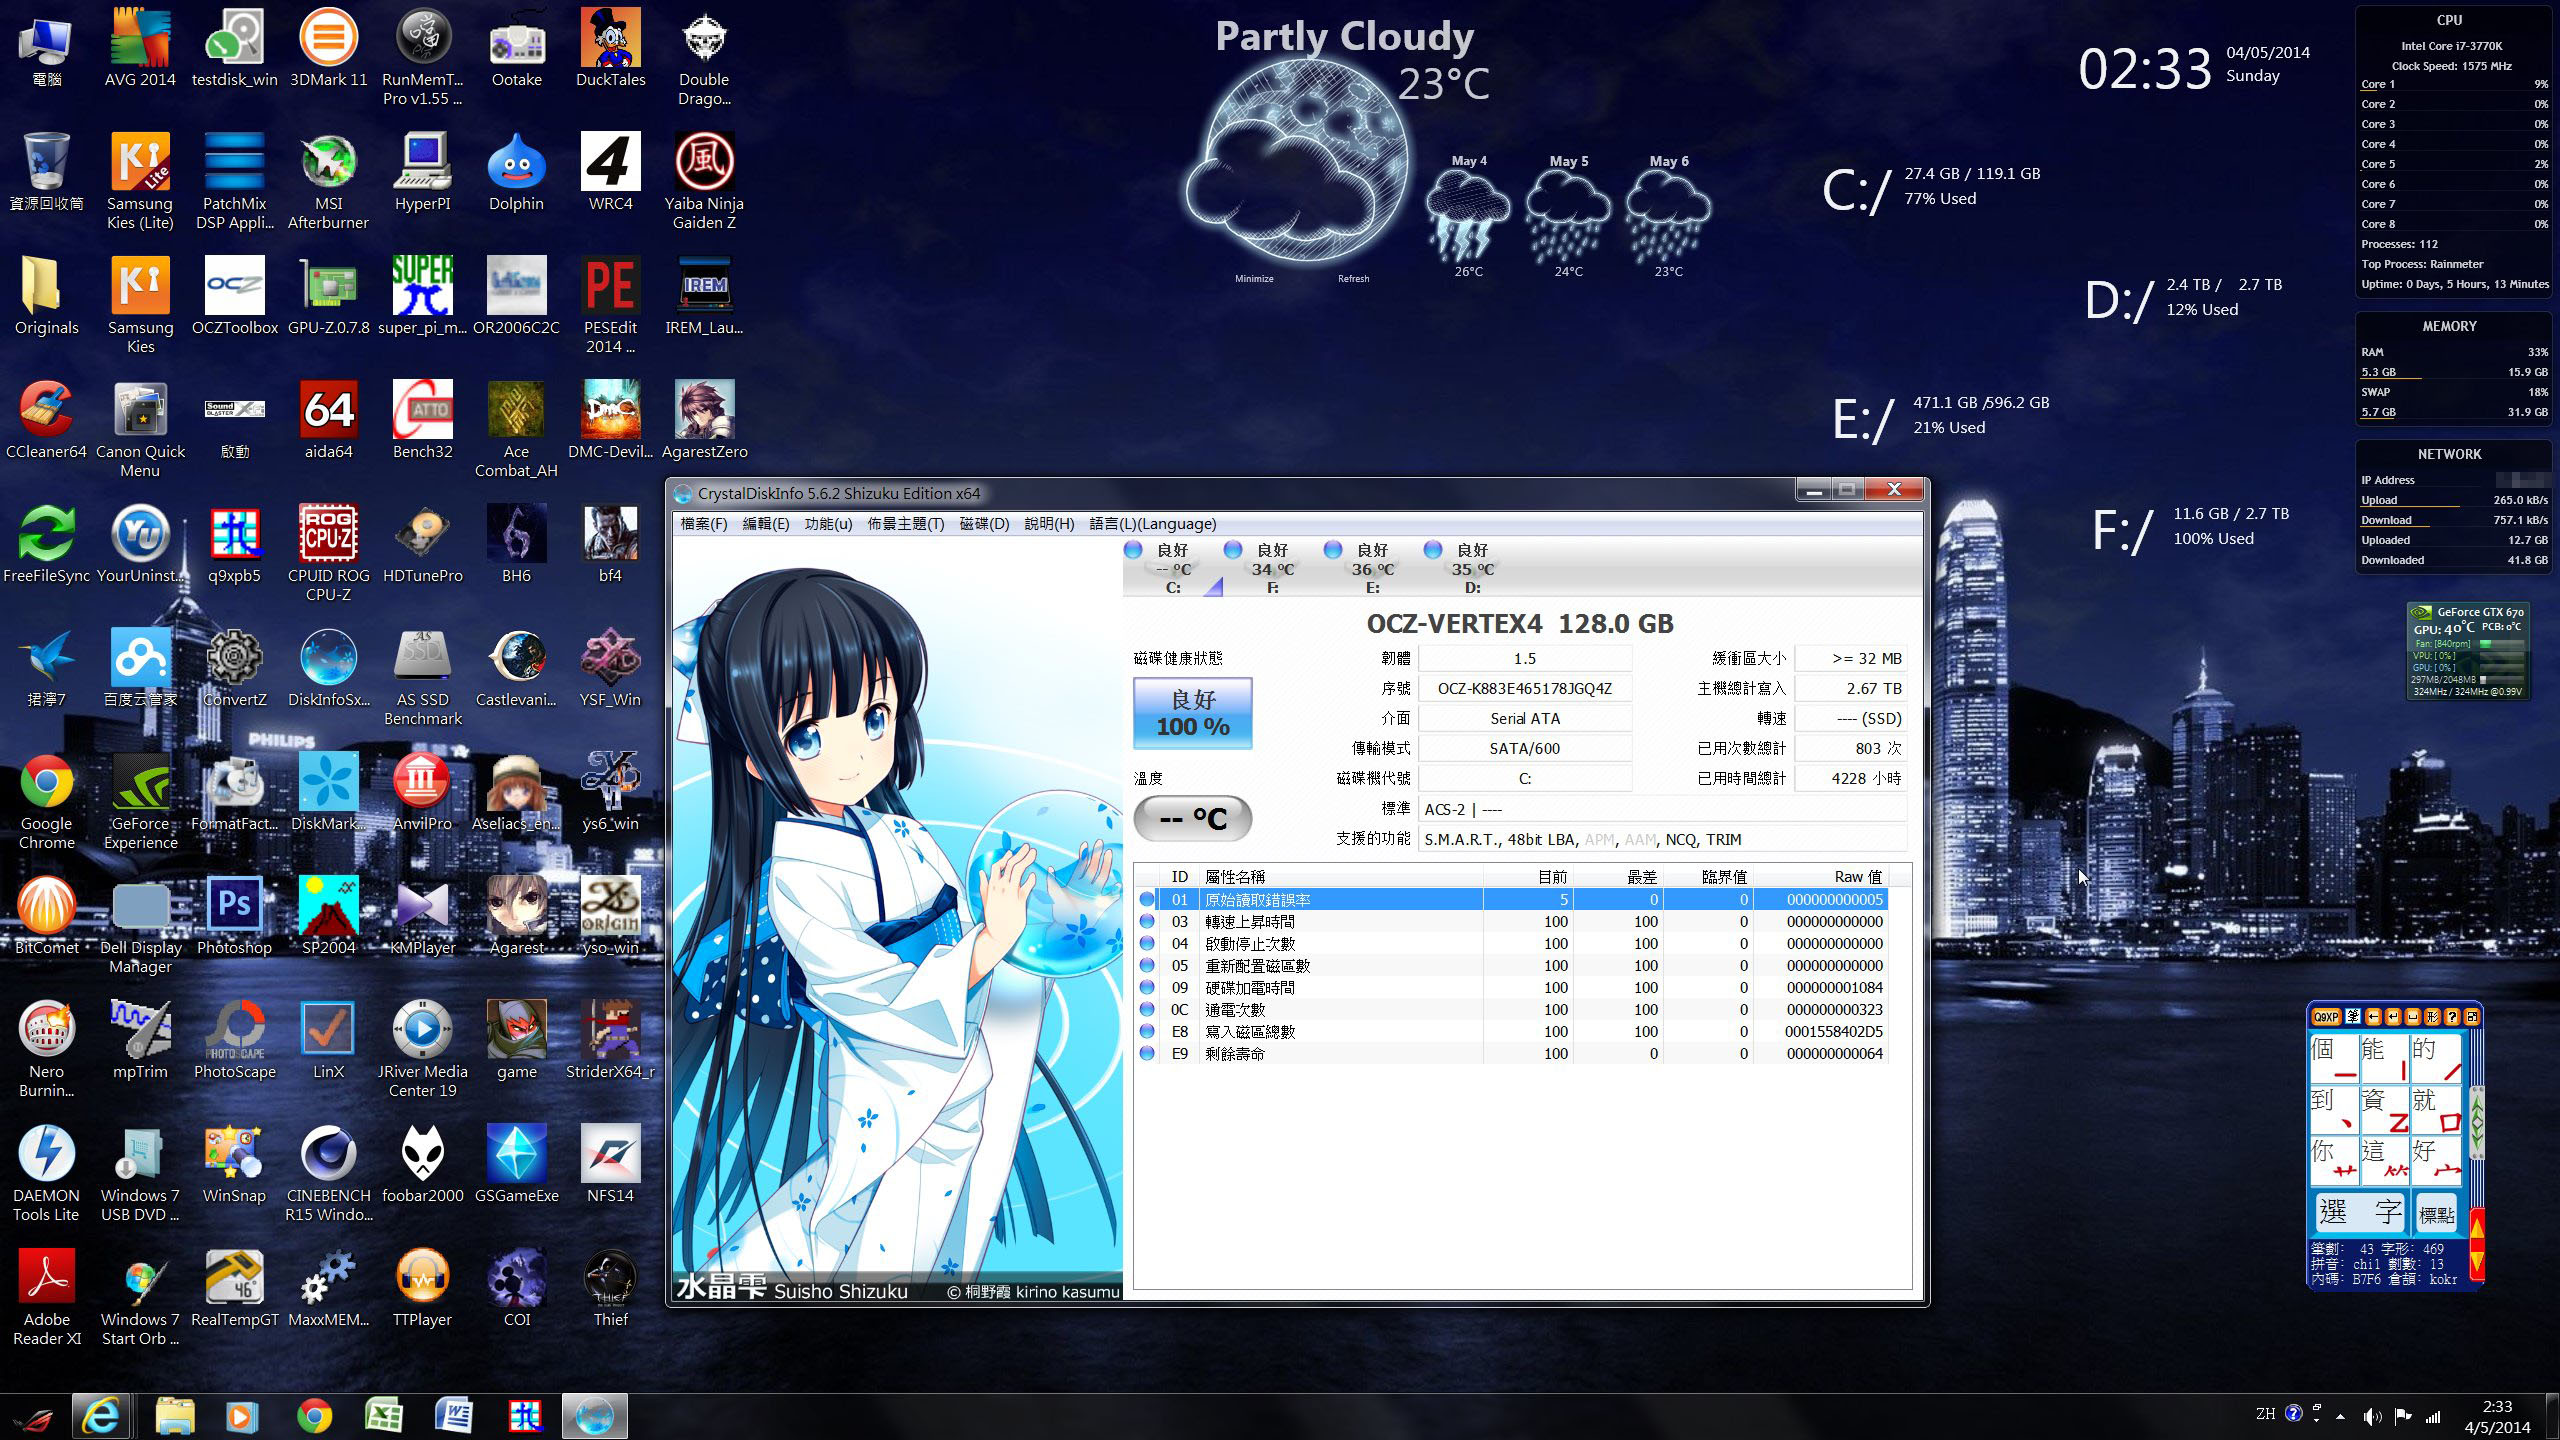2560x1440 pixels.
Task: Launch Dolphin emulator icon
Action: (516, 172)
